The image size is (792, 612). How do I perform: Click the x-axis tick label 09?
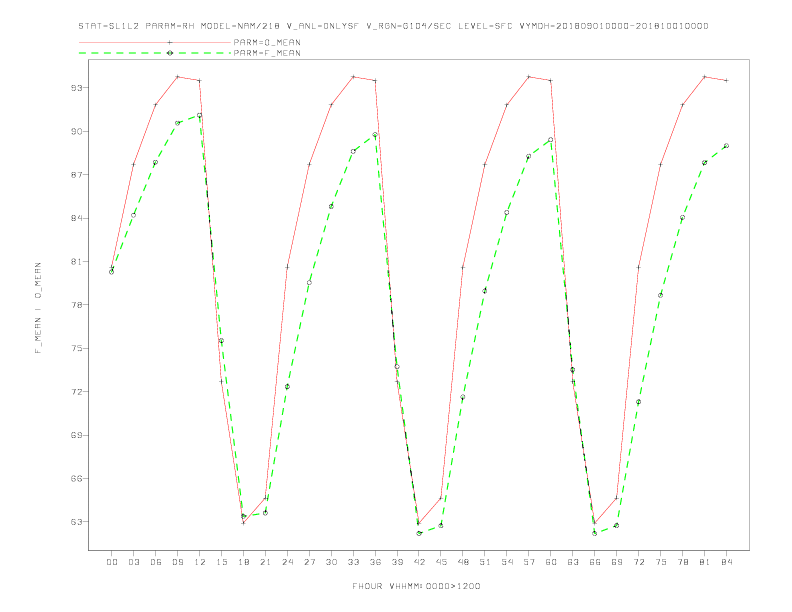pyautogui.click(x=178, y=562)
